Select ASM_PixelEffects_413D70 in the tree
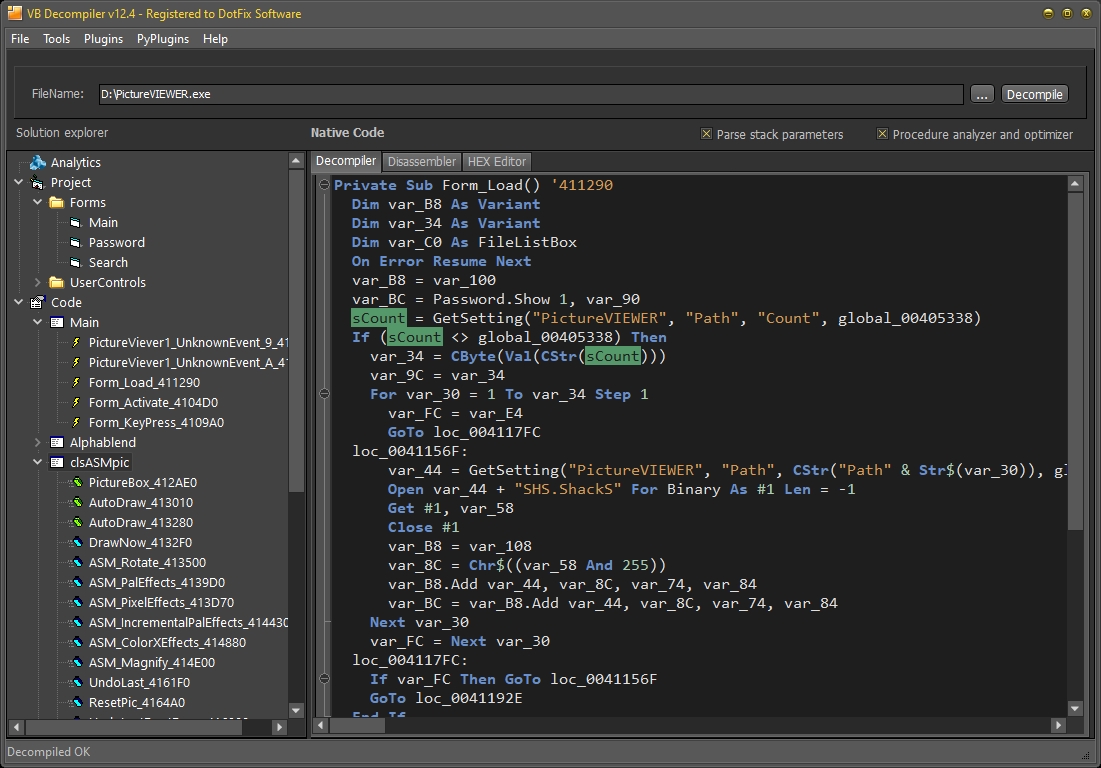The image size is (1101, 768). pyautogui.click(x=161, y=602)
